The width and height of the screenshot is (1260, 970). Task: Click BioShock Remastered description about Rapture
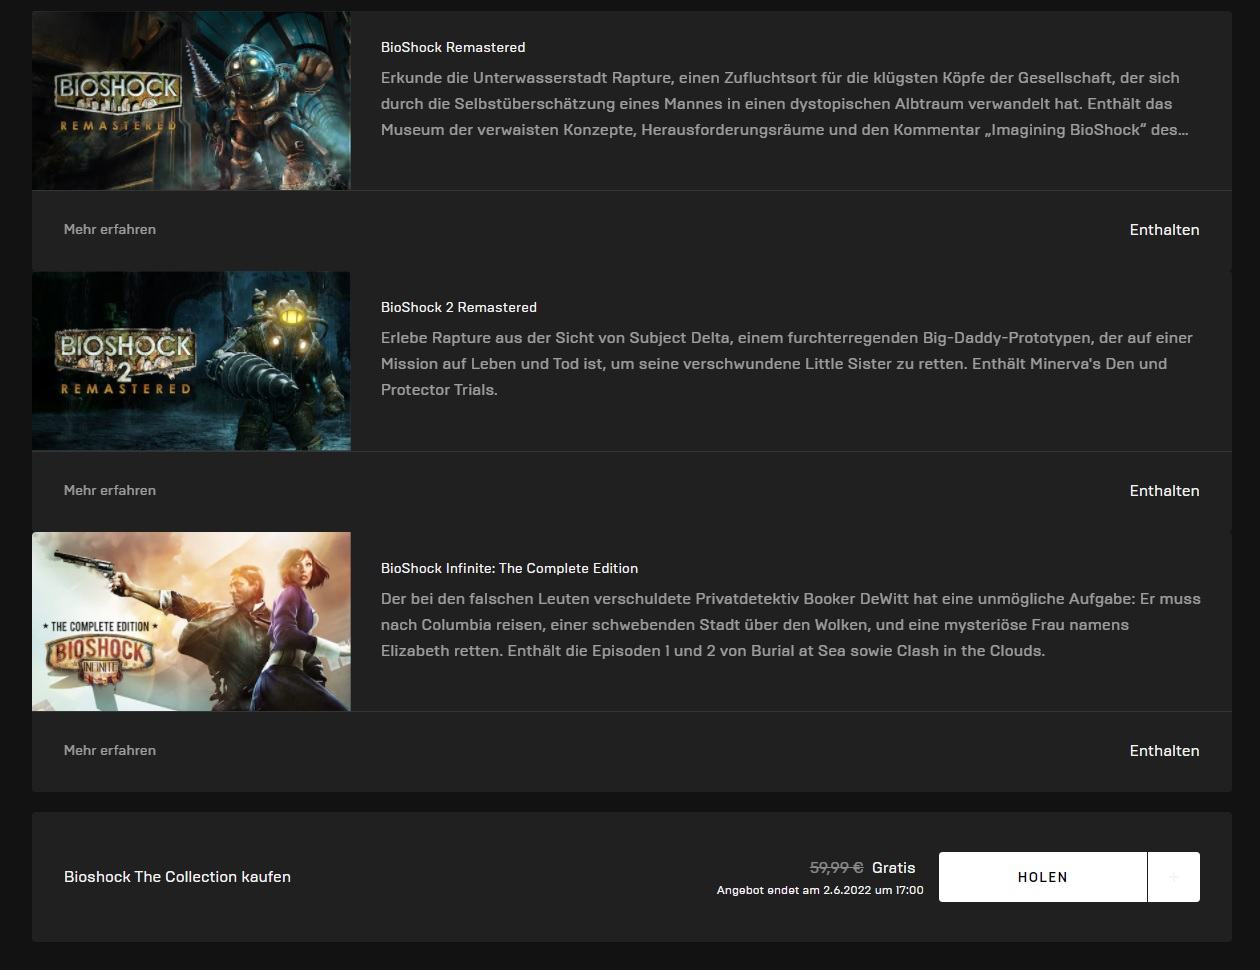(785, 103)
